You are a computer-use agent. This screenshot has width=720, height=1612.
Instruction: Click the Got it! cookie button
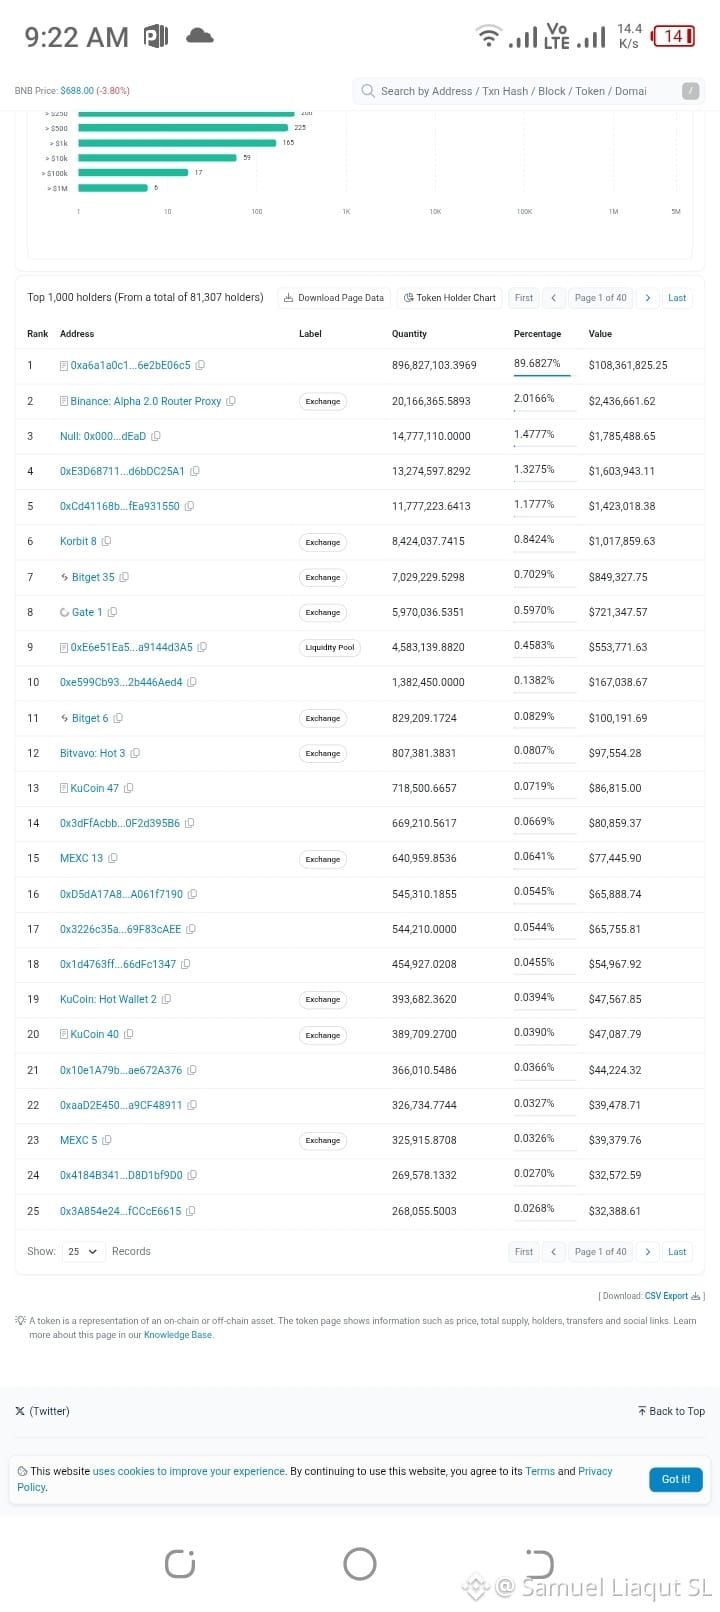676,1479
